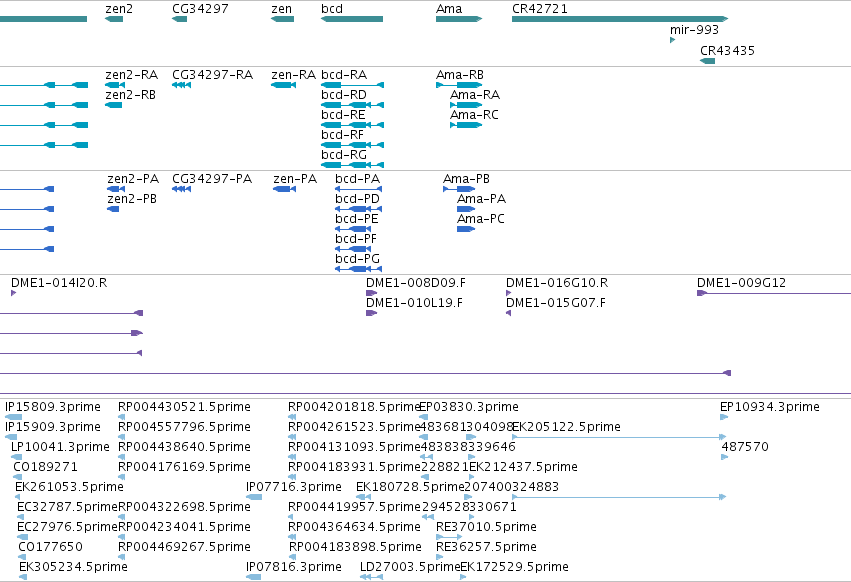This screenshot has height=582, width=851.
Task: Open the CR43435 gene feature
Action: click(707, 61)
